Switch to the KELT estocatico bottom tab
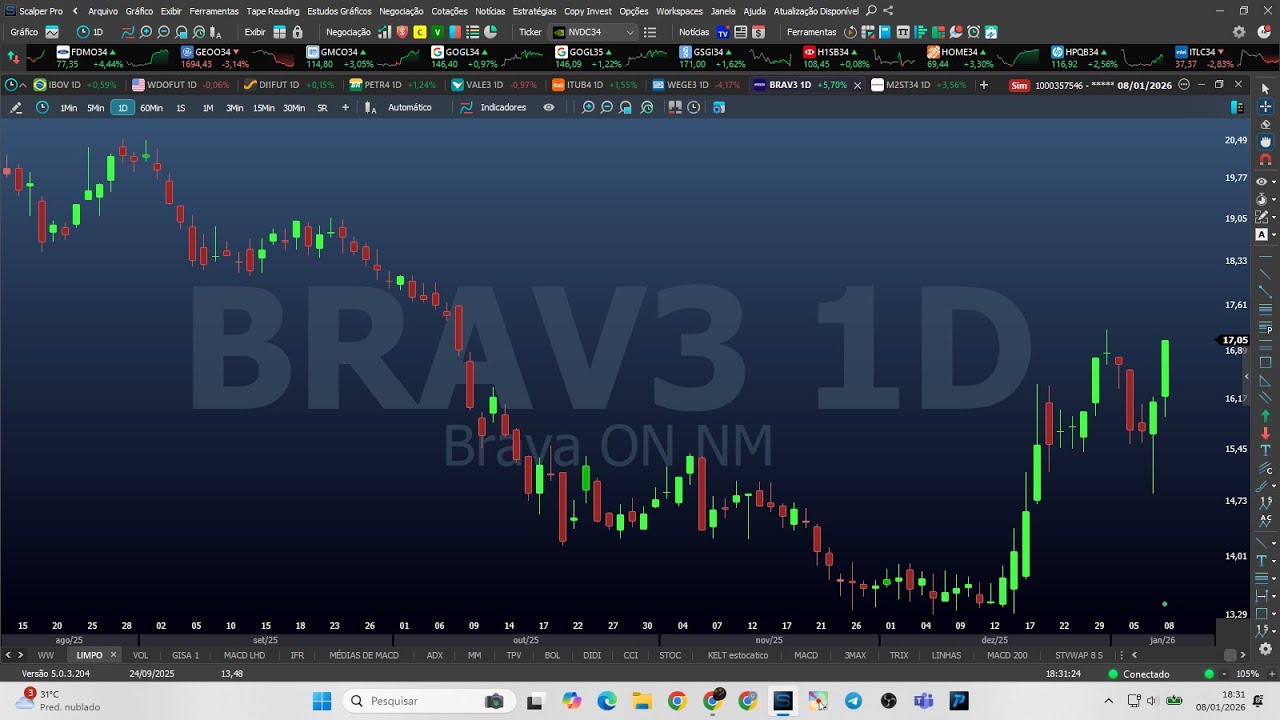 tap(738, 656)
